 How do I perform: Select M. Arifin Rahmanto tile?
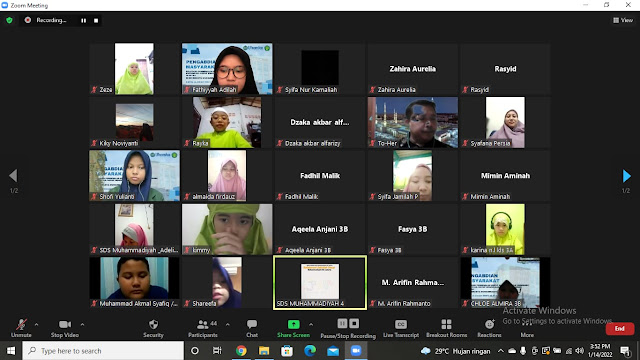click(x=412, y=282)
